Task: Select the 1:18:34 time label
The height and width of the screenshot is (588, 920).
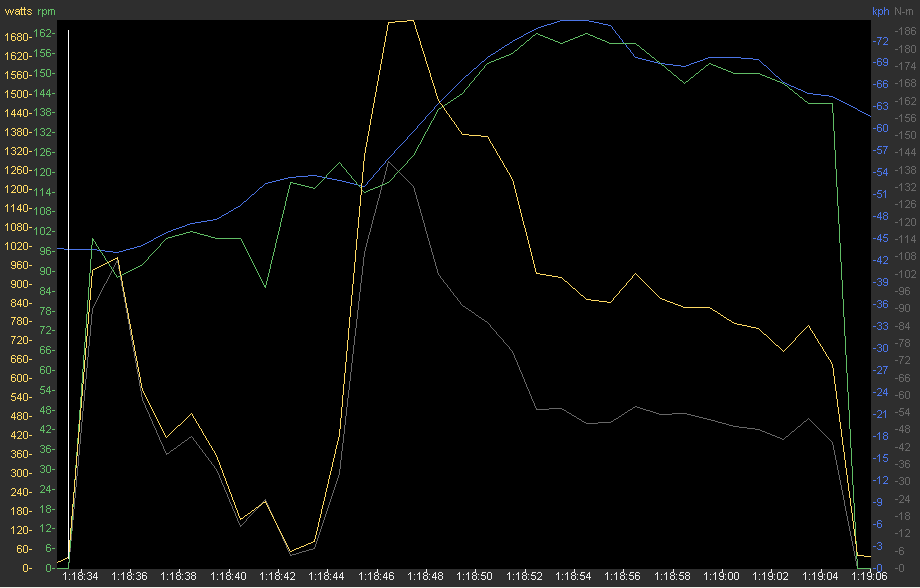Action: tap(80, 576)
